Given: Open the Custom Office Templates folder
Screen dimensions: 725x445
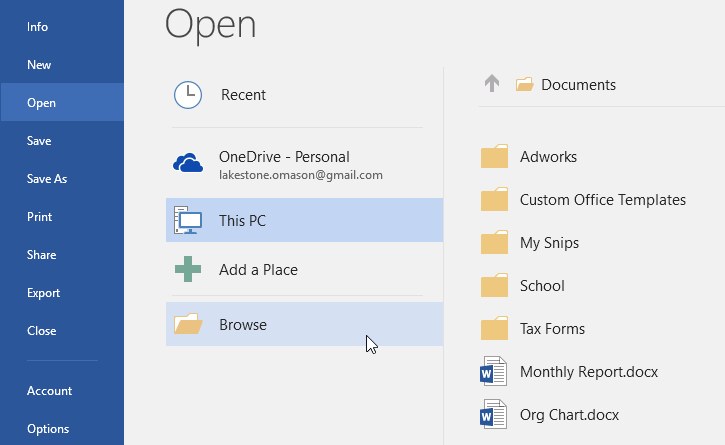Looking at the screenshot, I should [602, 200].
